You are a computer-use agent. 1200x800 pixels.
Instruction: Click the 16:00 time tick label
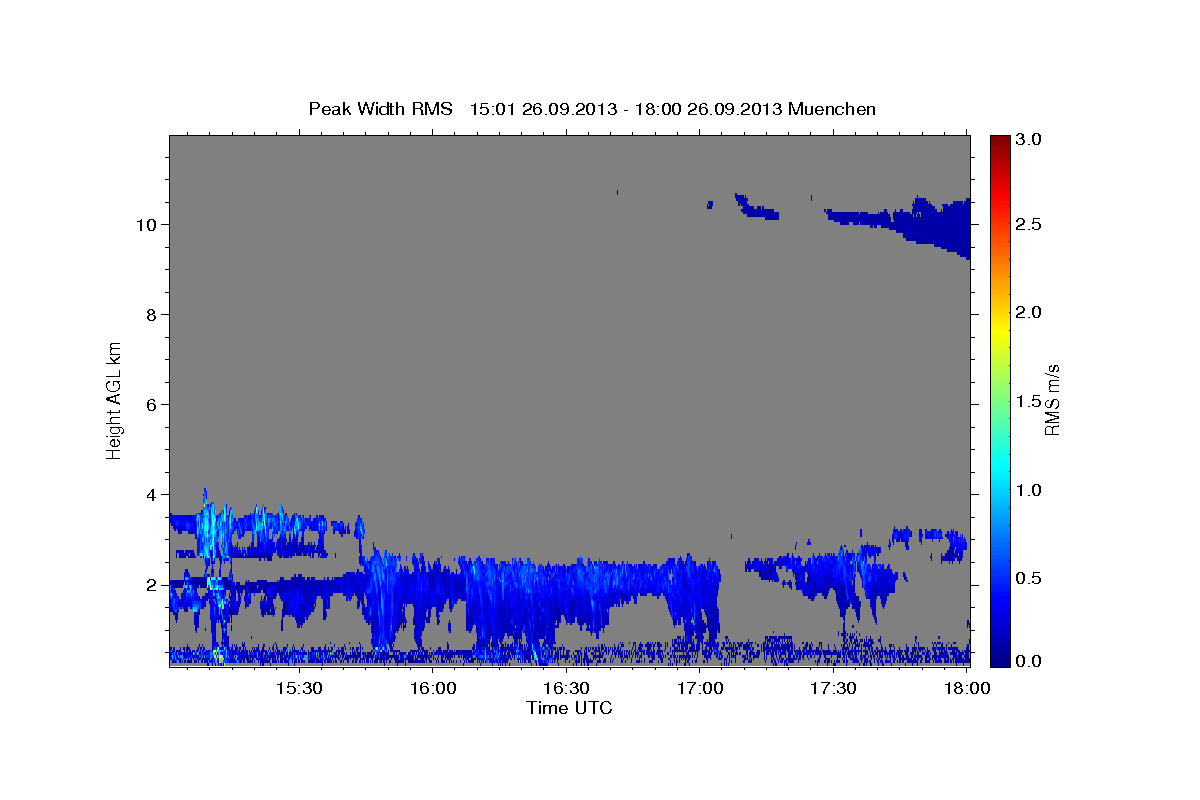(x=432, y=689)
